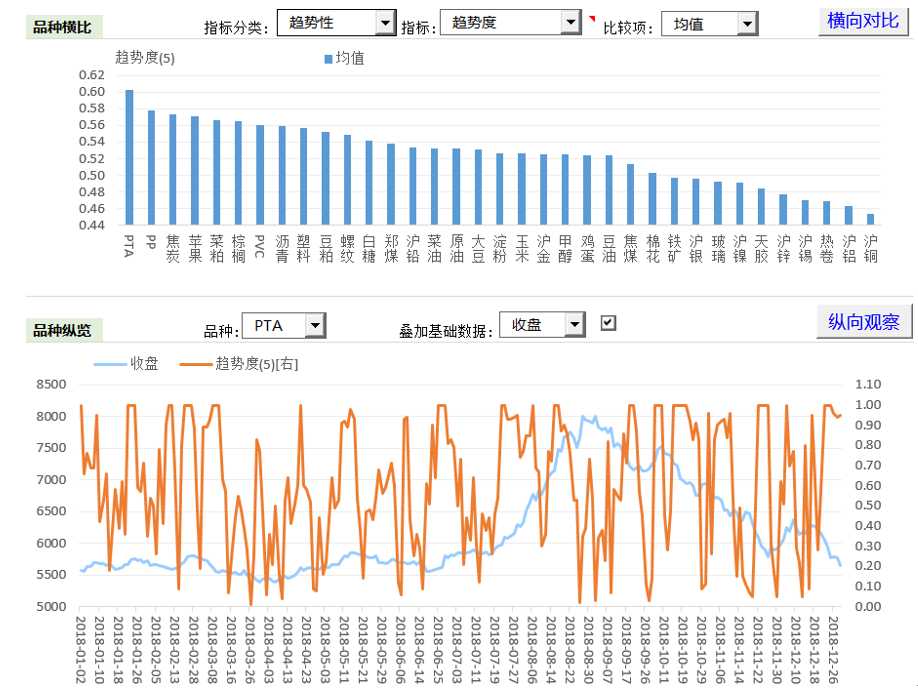Click the 横向对比 button
918x699 pixels.
[863, 21]
